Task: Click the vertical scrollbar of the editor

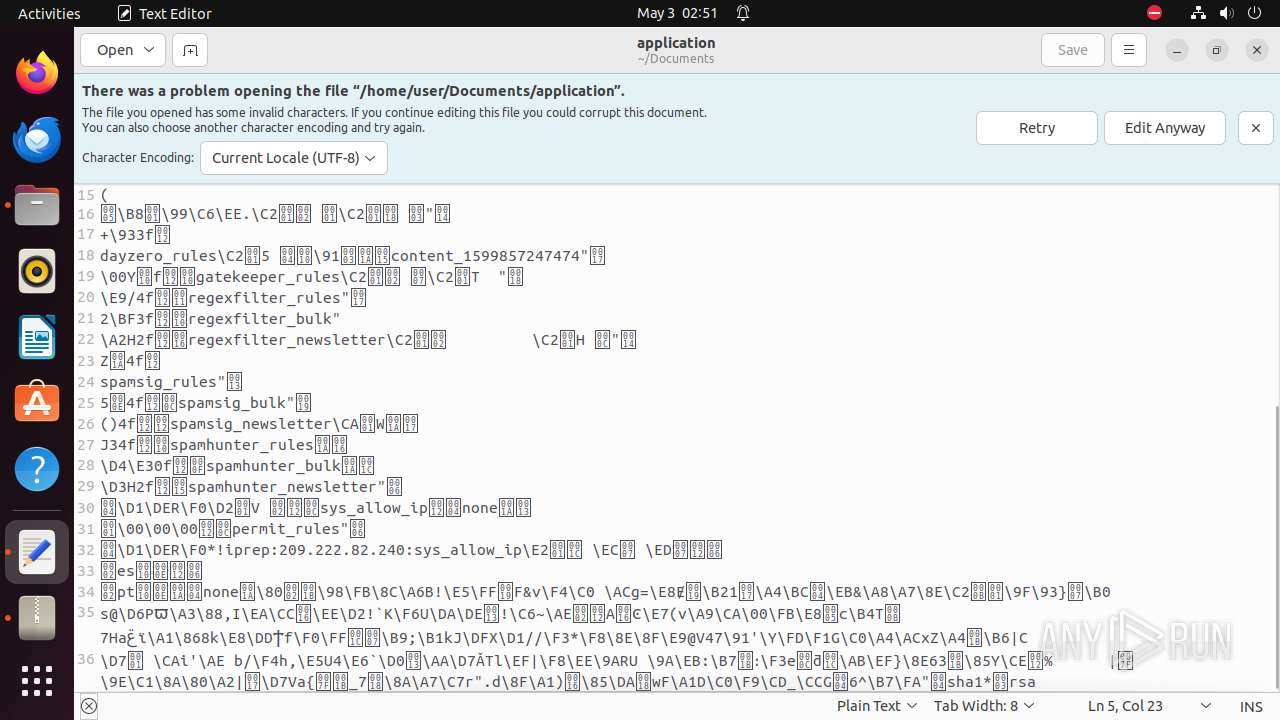Action: [x=1276, y=548]
